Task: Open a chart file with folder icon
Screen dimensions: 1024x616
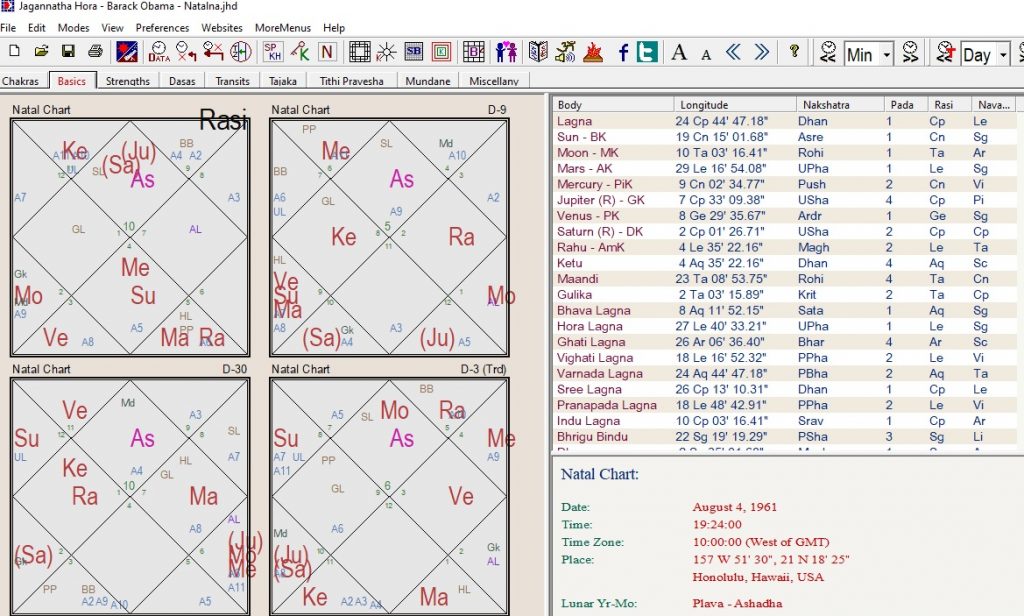Action: click(x=41, y=51)
